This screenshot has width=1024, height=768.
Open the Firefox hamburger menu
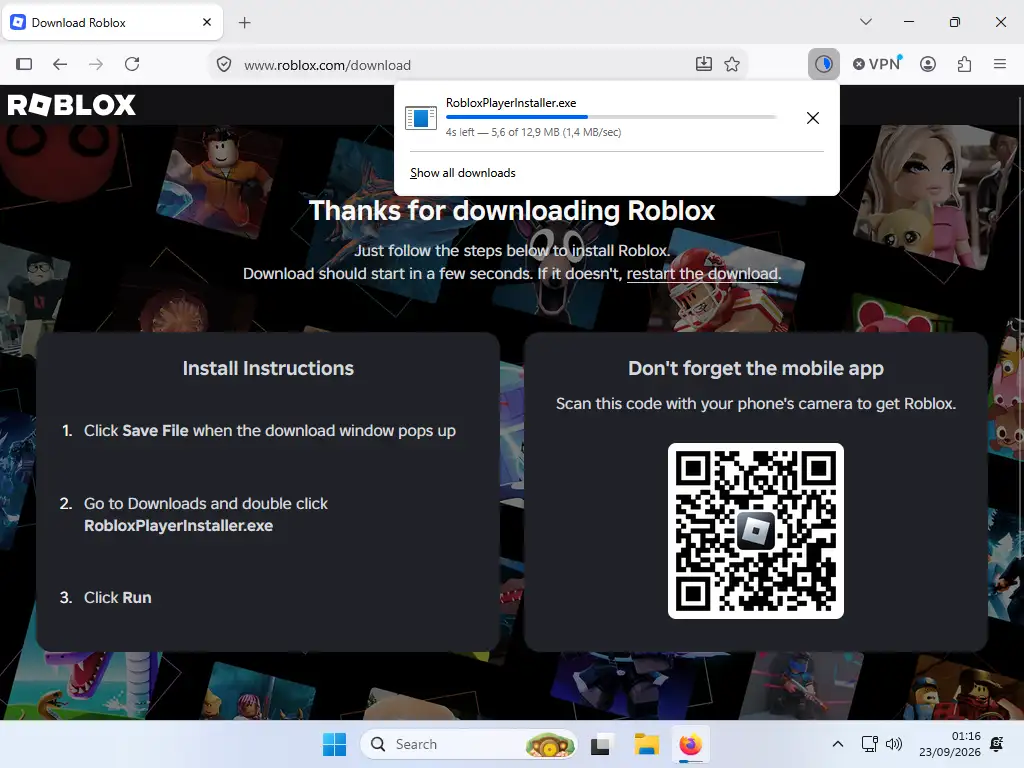click(x=1000, y=64)
